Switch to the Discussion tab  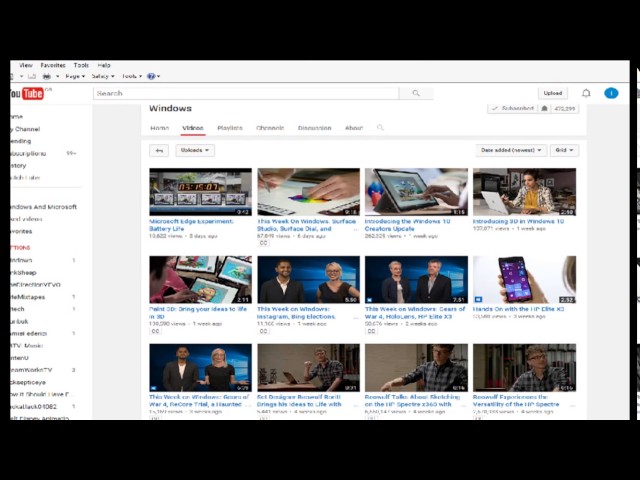coord(314,128)
